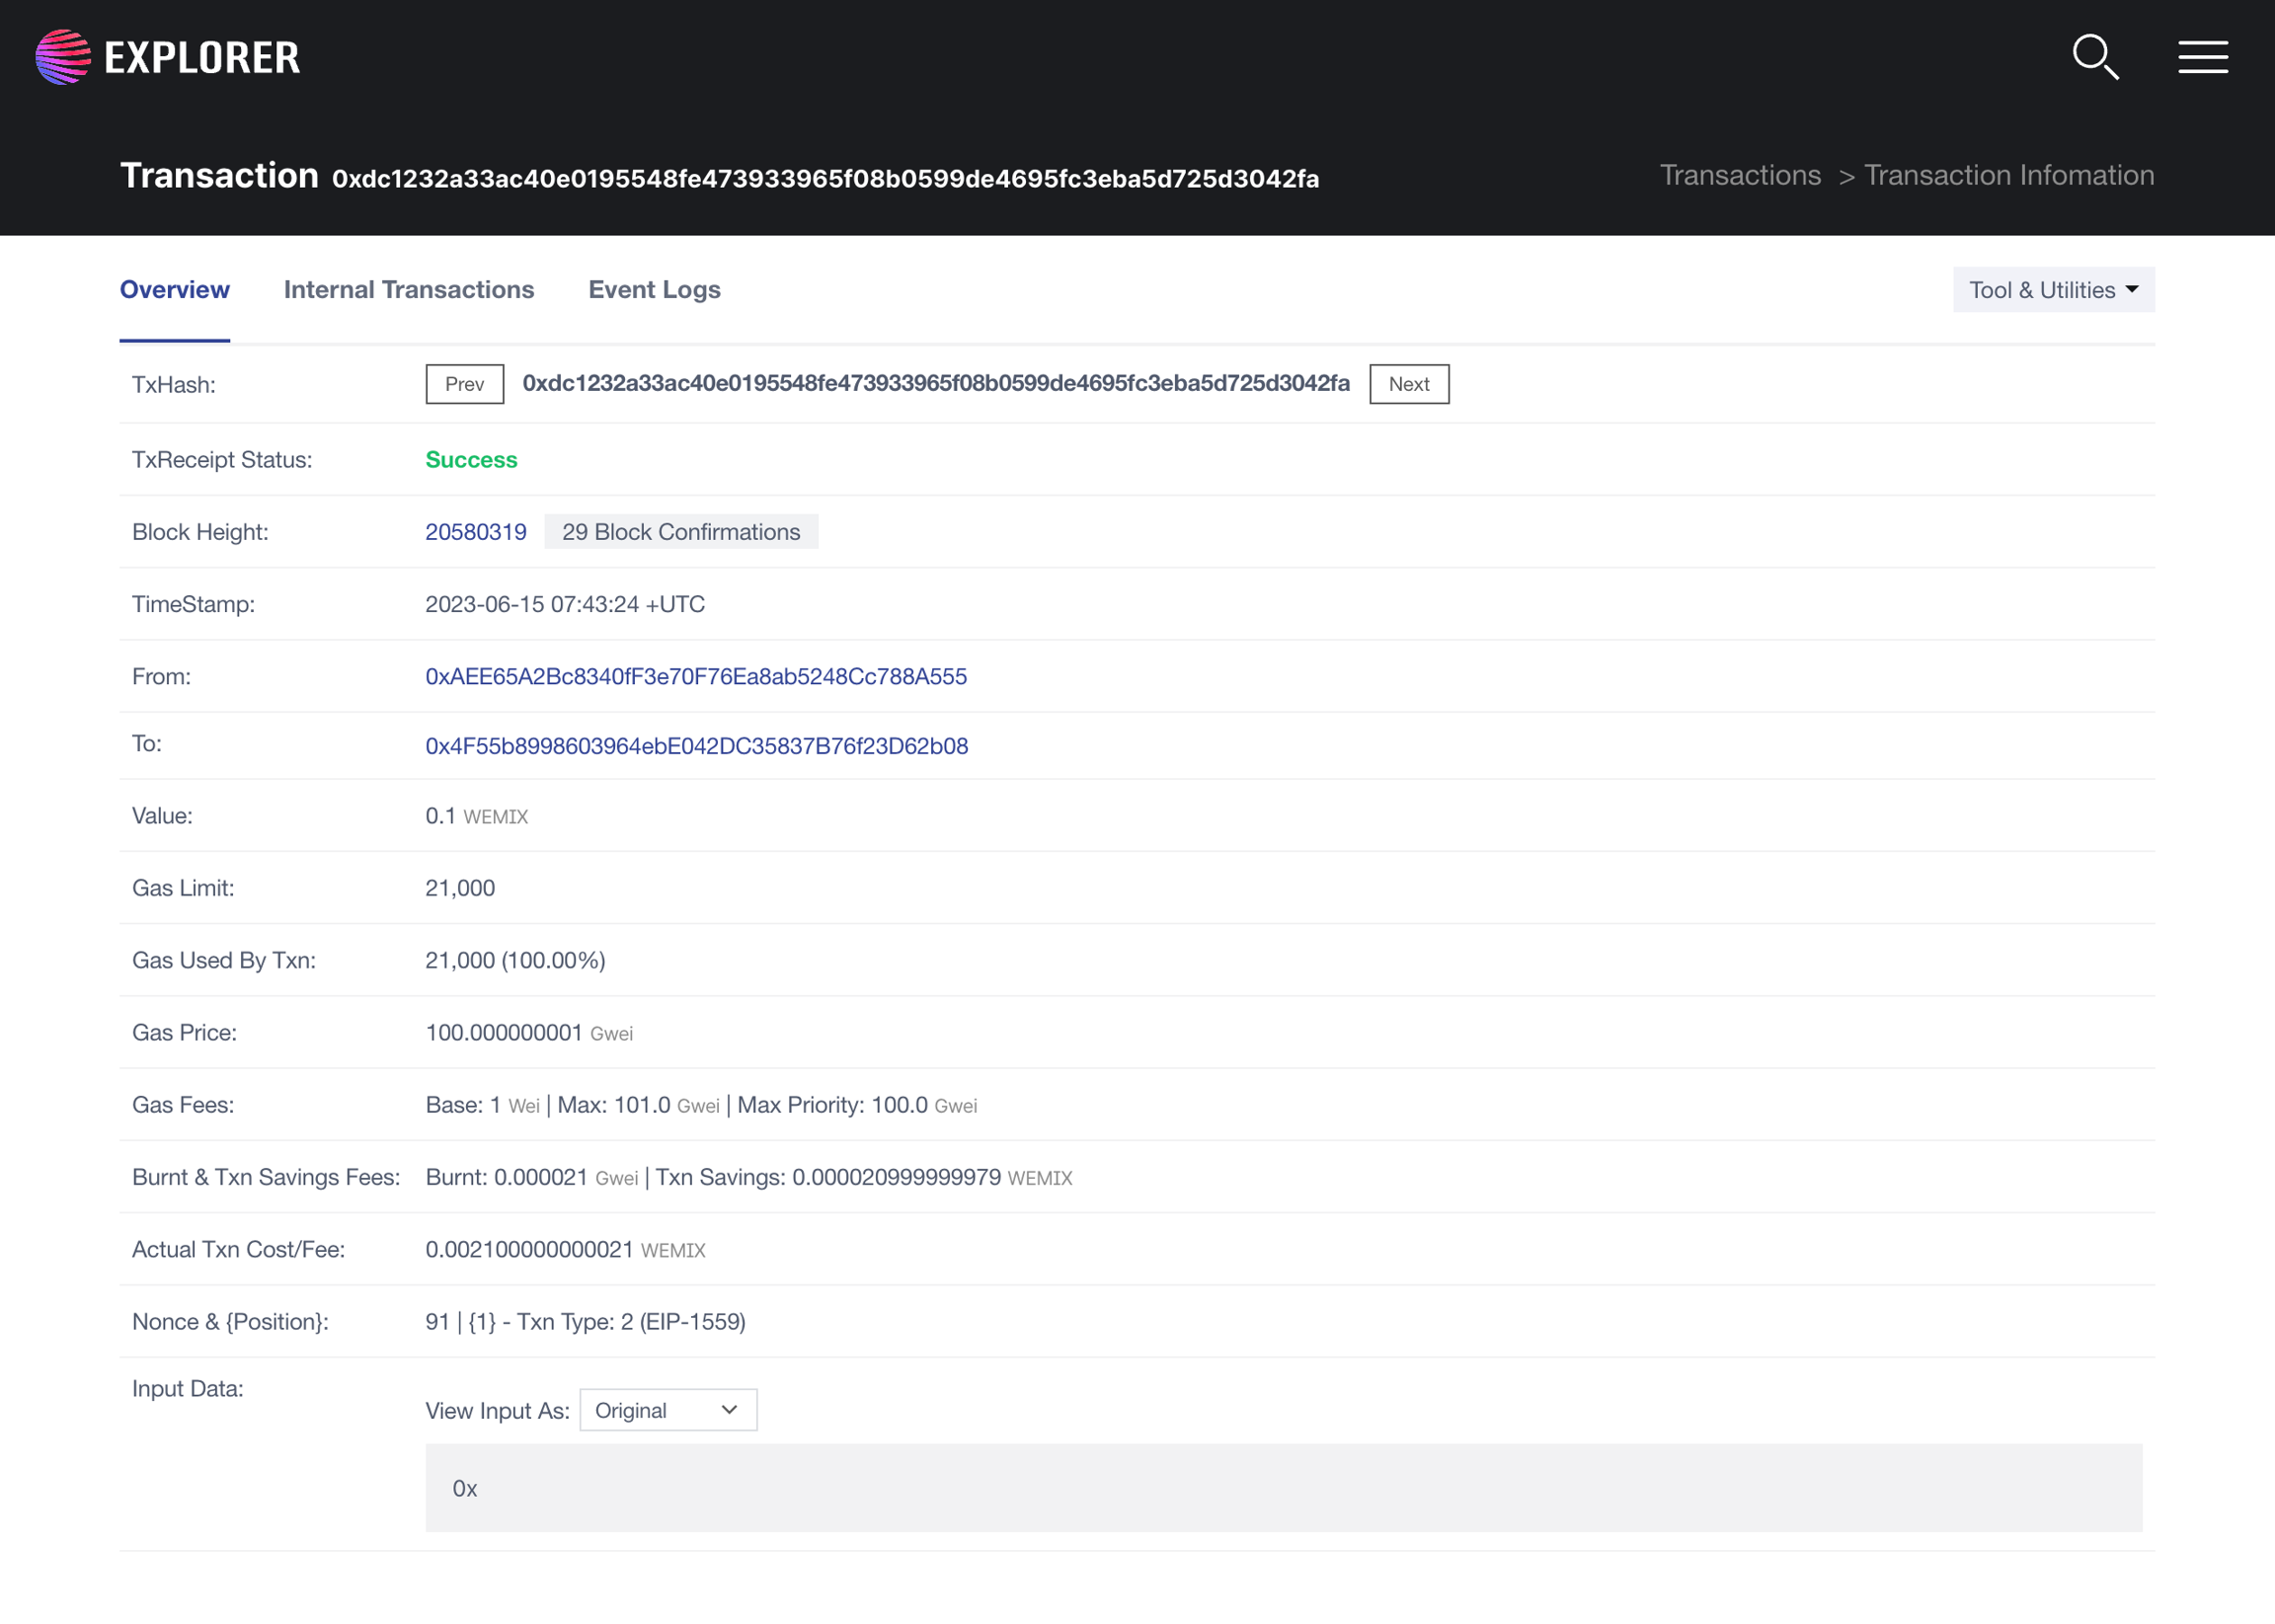Click the 29 Block Confirmations badge

(681, 532)
